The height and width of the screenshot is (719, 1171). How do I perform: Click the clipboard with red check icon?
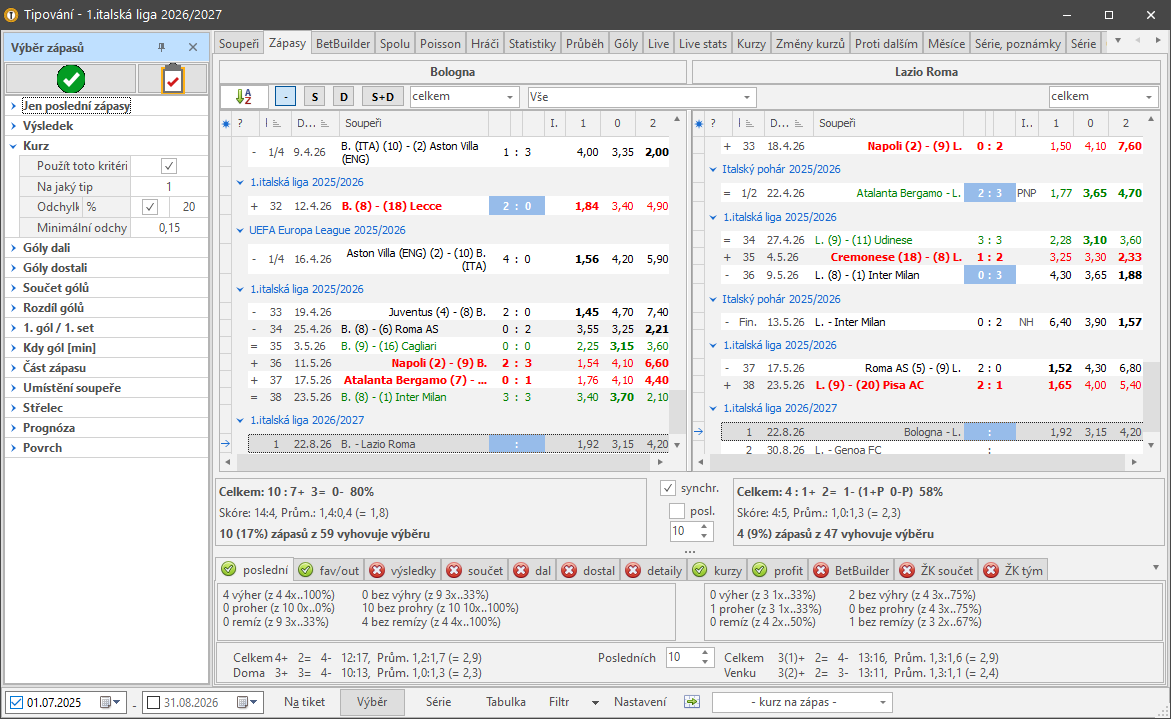coord(173,78)
